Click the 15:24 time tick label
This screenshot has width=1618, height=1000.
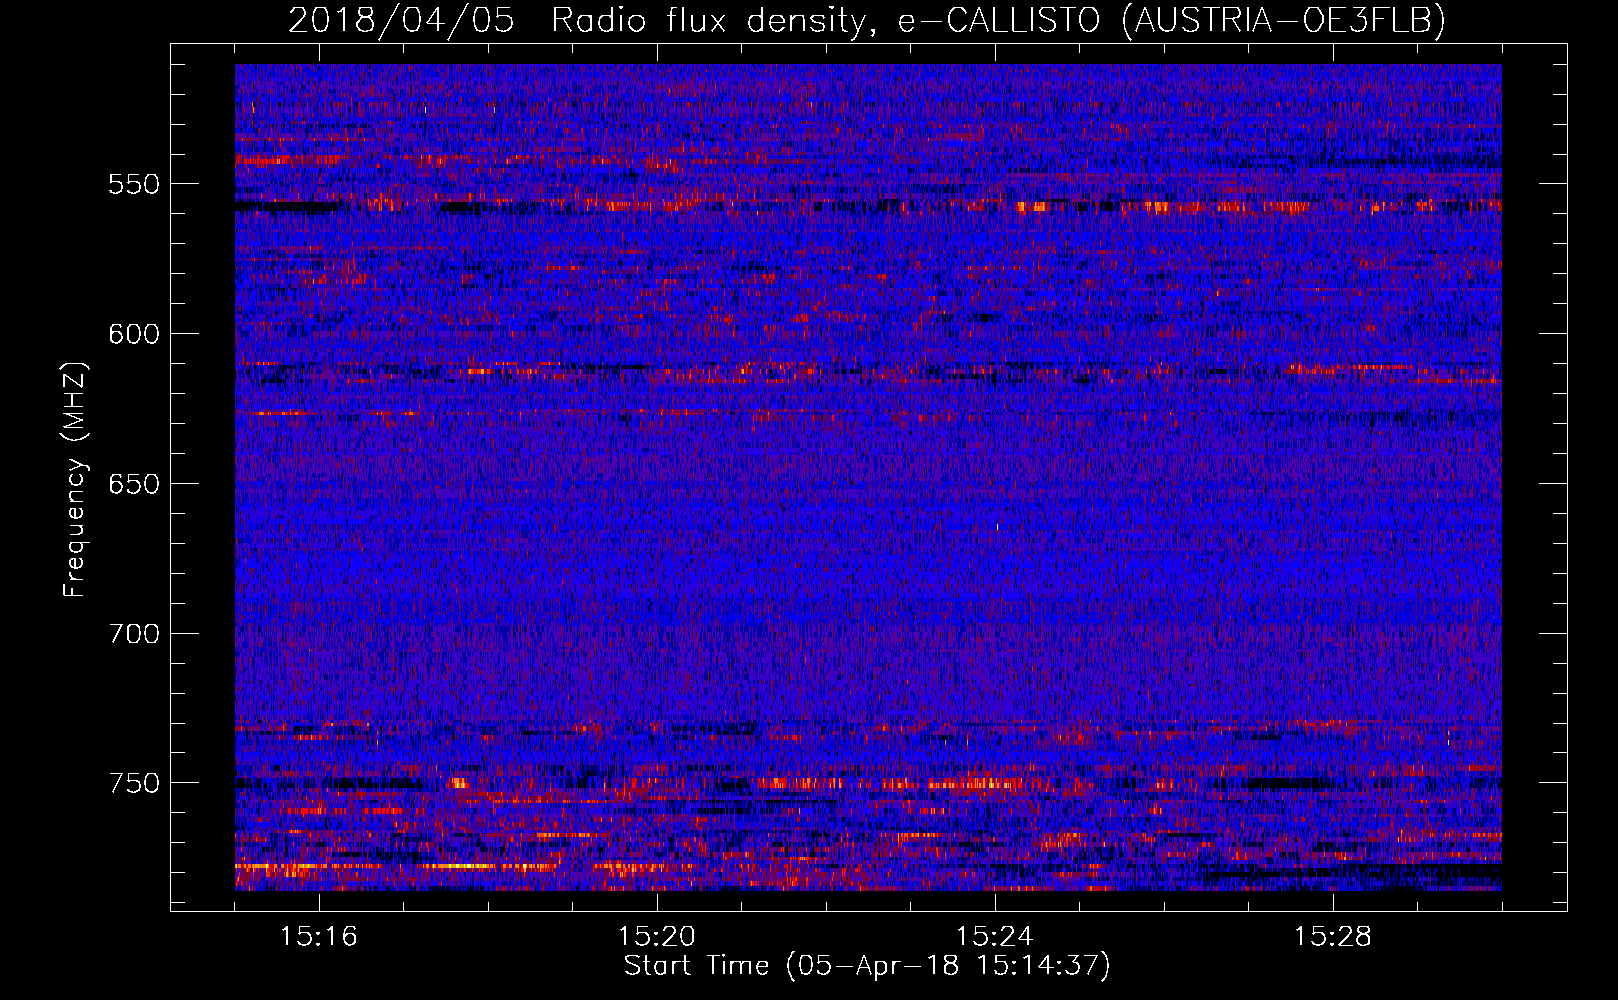pyautogui.click(x=995, y=937)
